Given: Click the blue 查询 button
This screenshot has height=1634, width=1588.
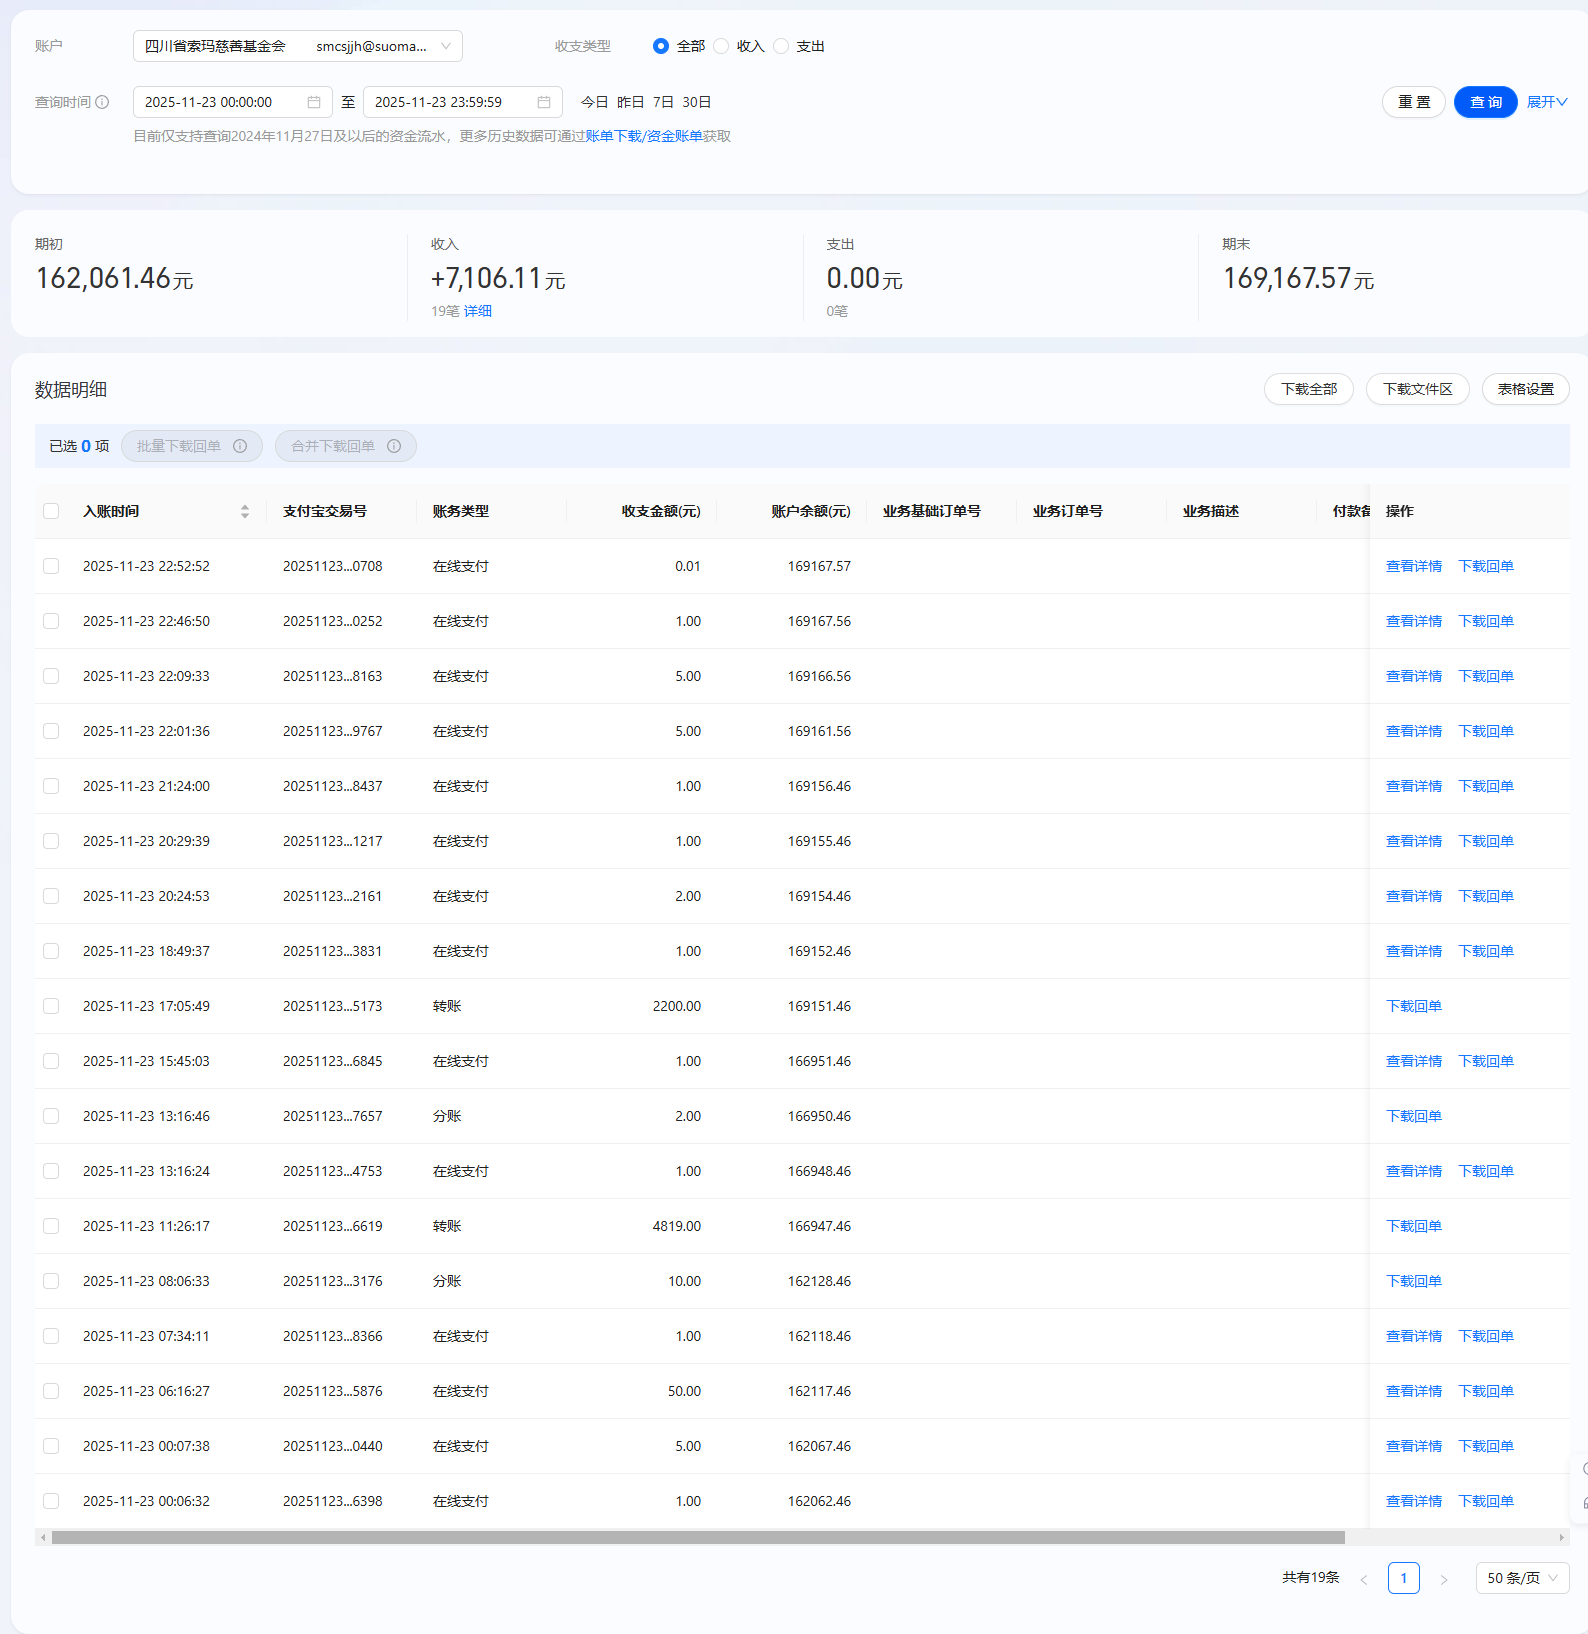Looking at the screenshot, I should (x=1485, y=102).
